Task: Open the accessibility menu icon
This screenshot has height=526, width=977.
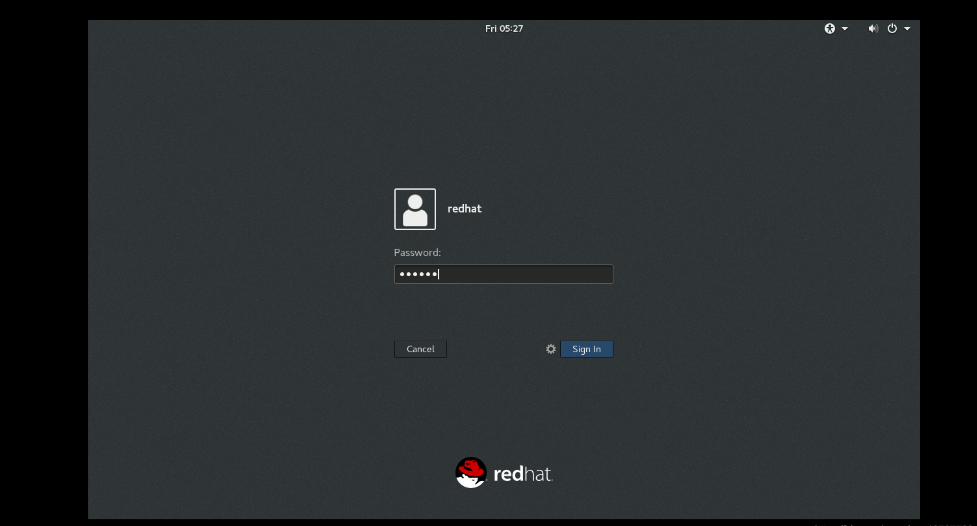Action: (x=829, y=29)
